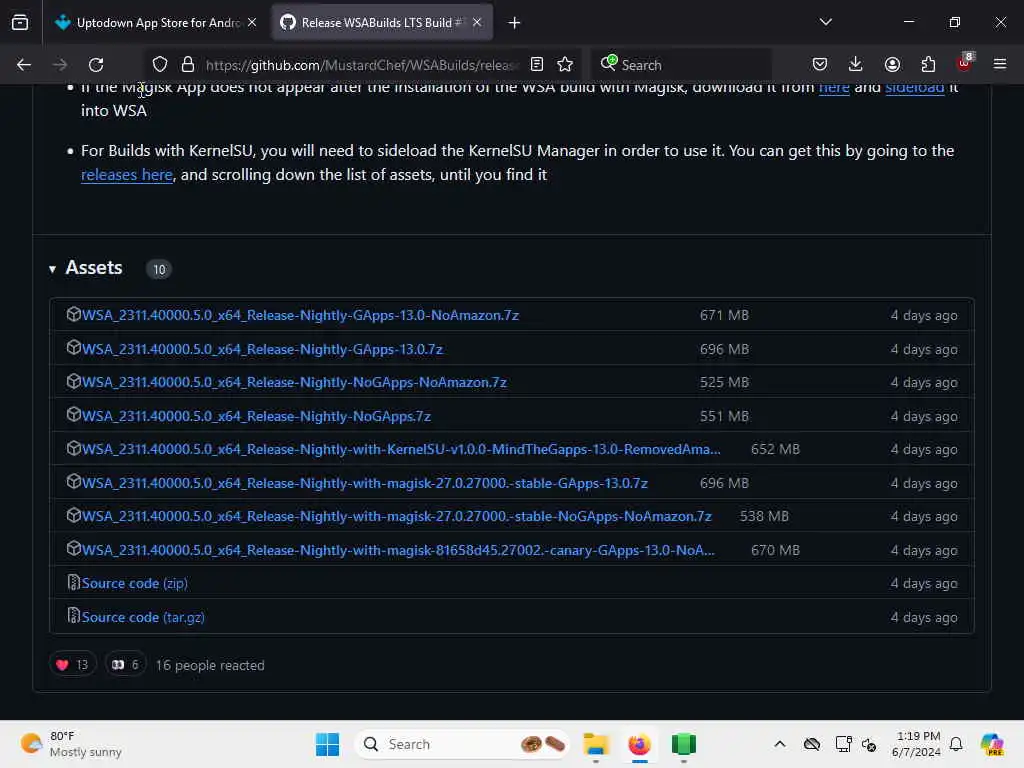Viewport: 1024px width, 768px height.
Task: Download Nightly-GApps-13.0.7z asset
Action: point(262,349)
